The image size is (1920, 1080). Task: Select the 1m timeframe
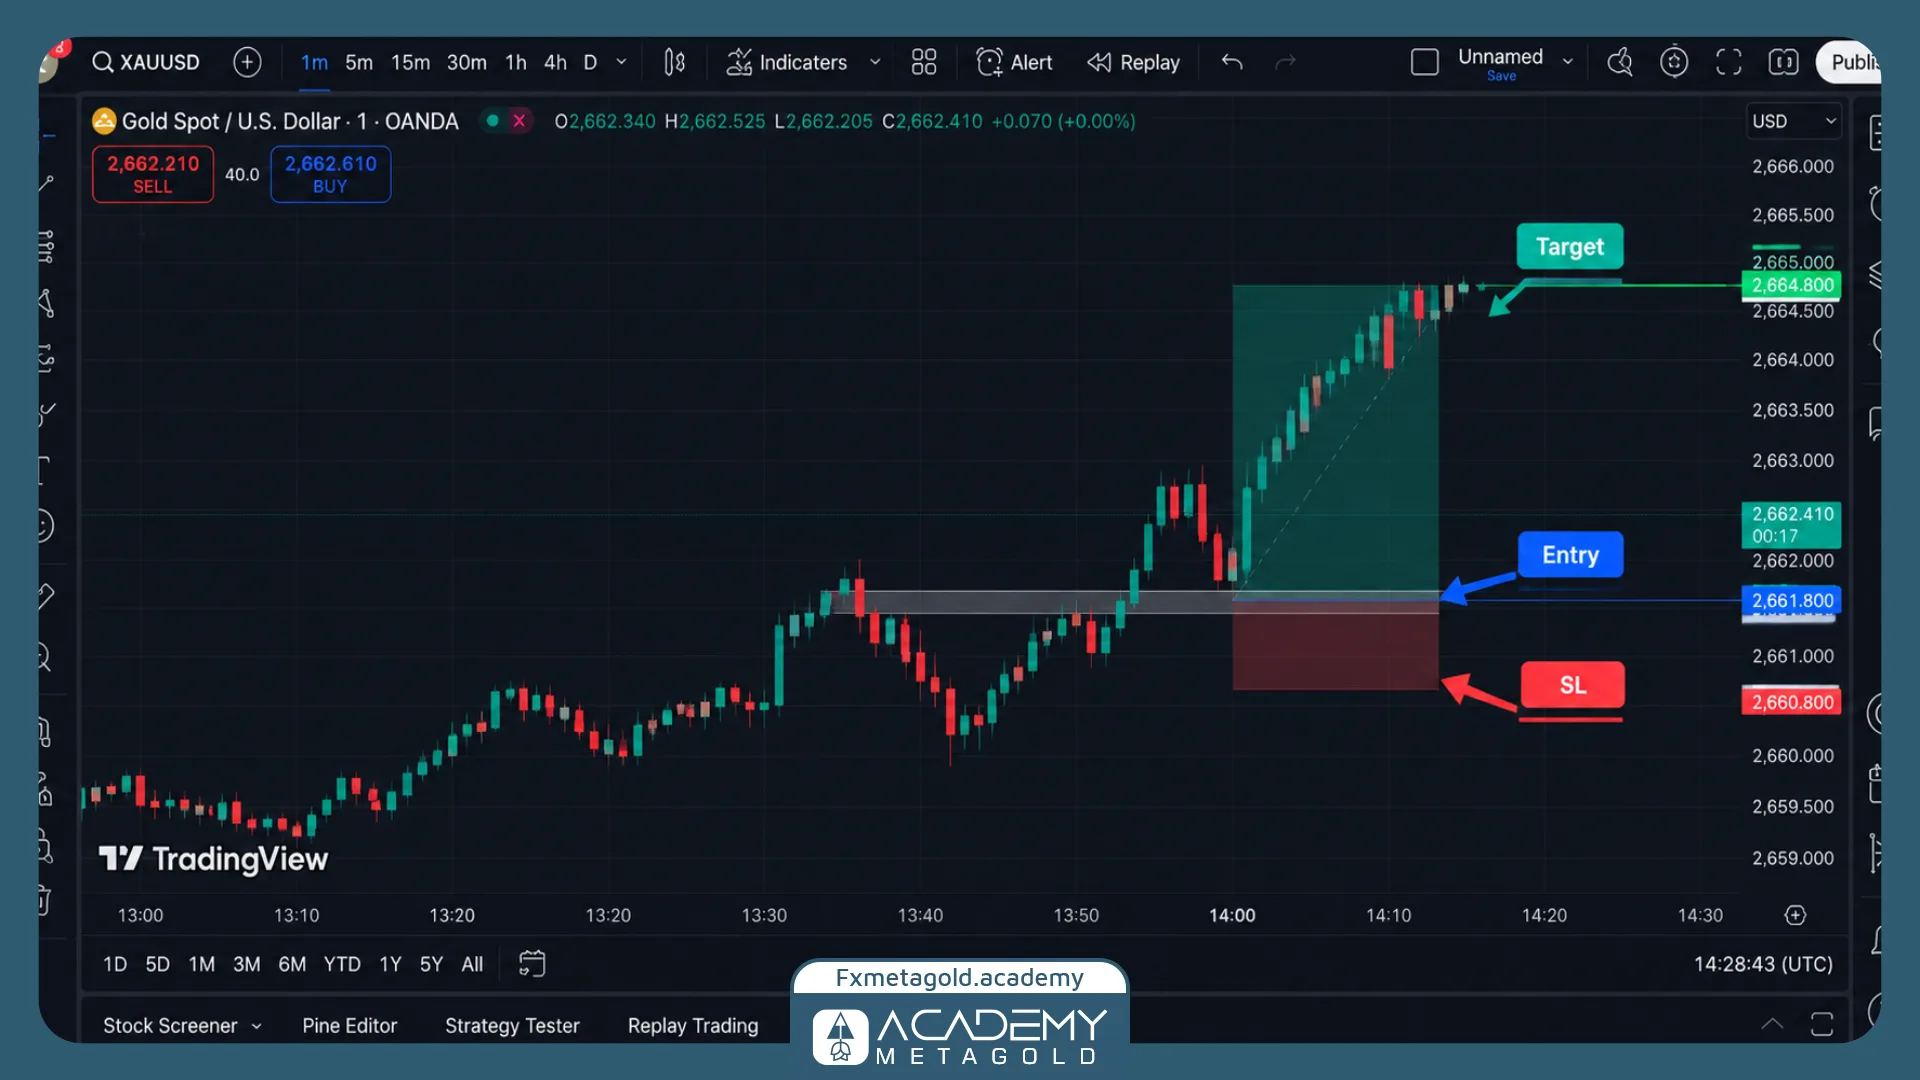[314, 62]
